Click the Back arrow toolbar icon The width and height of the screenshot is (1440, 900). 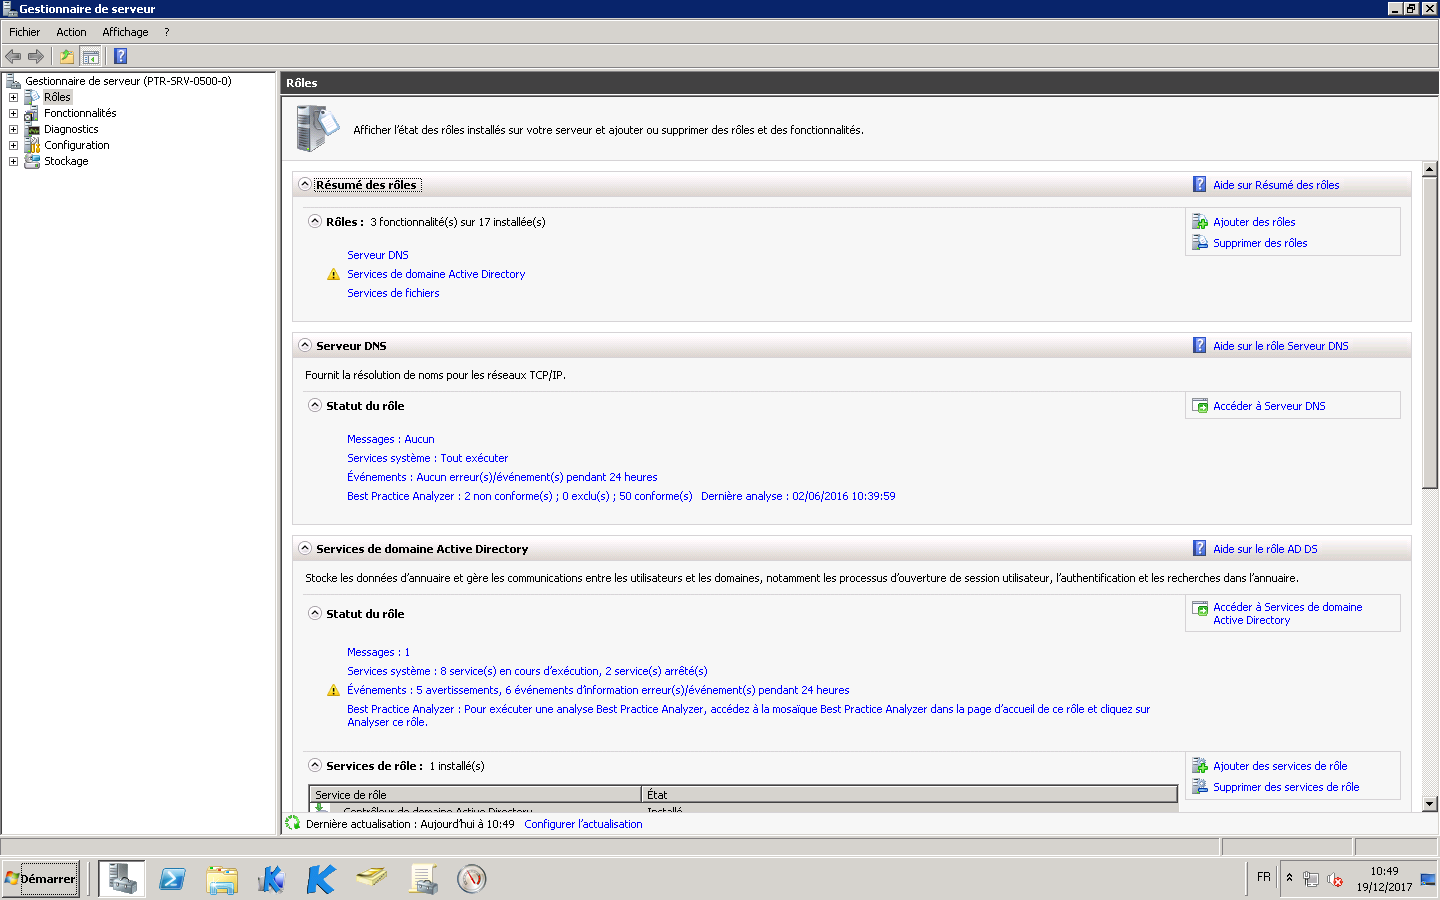[x=13, y=56]
